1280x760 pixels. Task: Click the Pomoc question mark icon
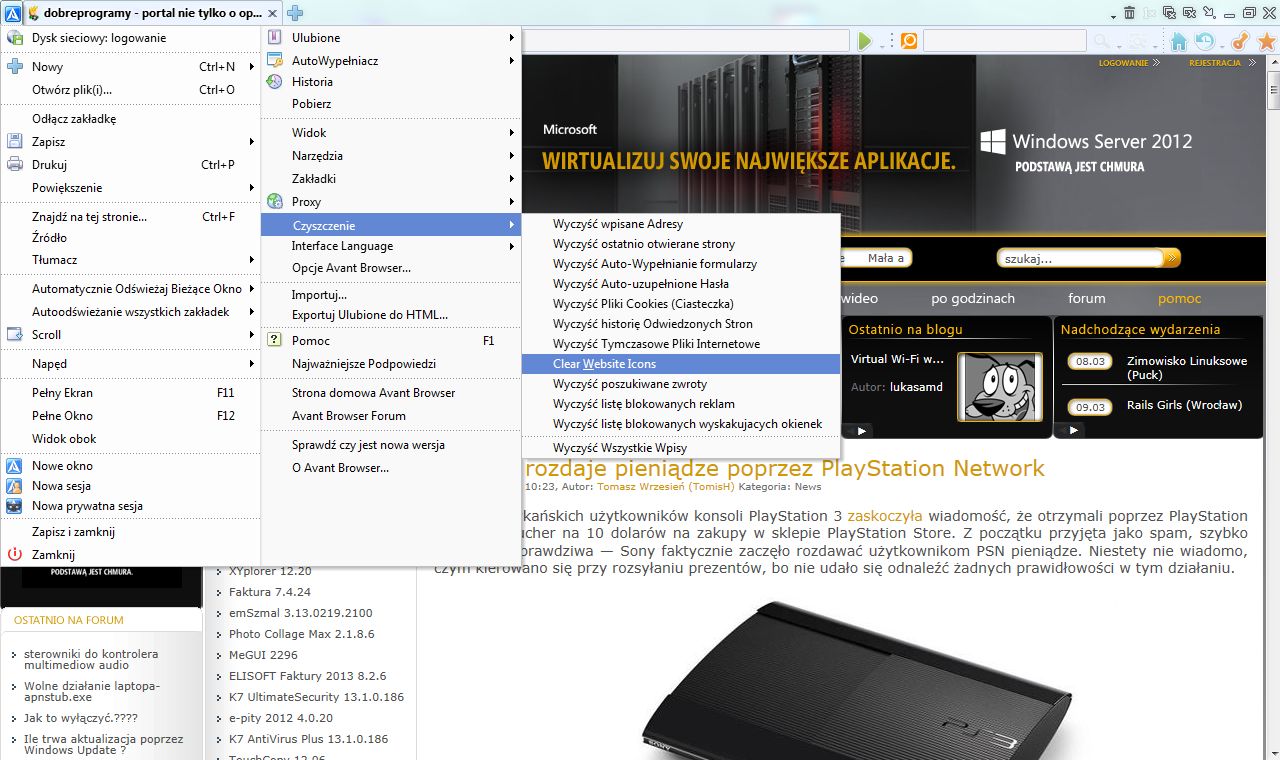point(274,341)
